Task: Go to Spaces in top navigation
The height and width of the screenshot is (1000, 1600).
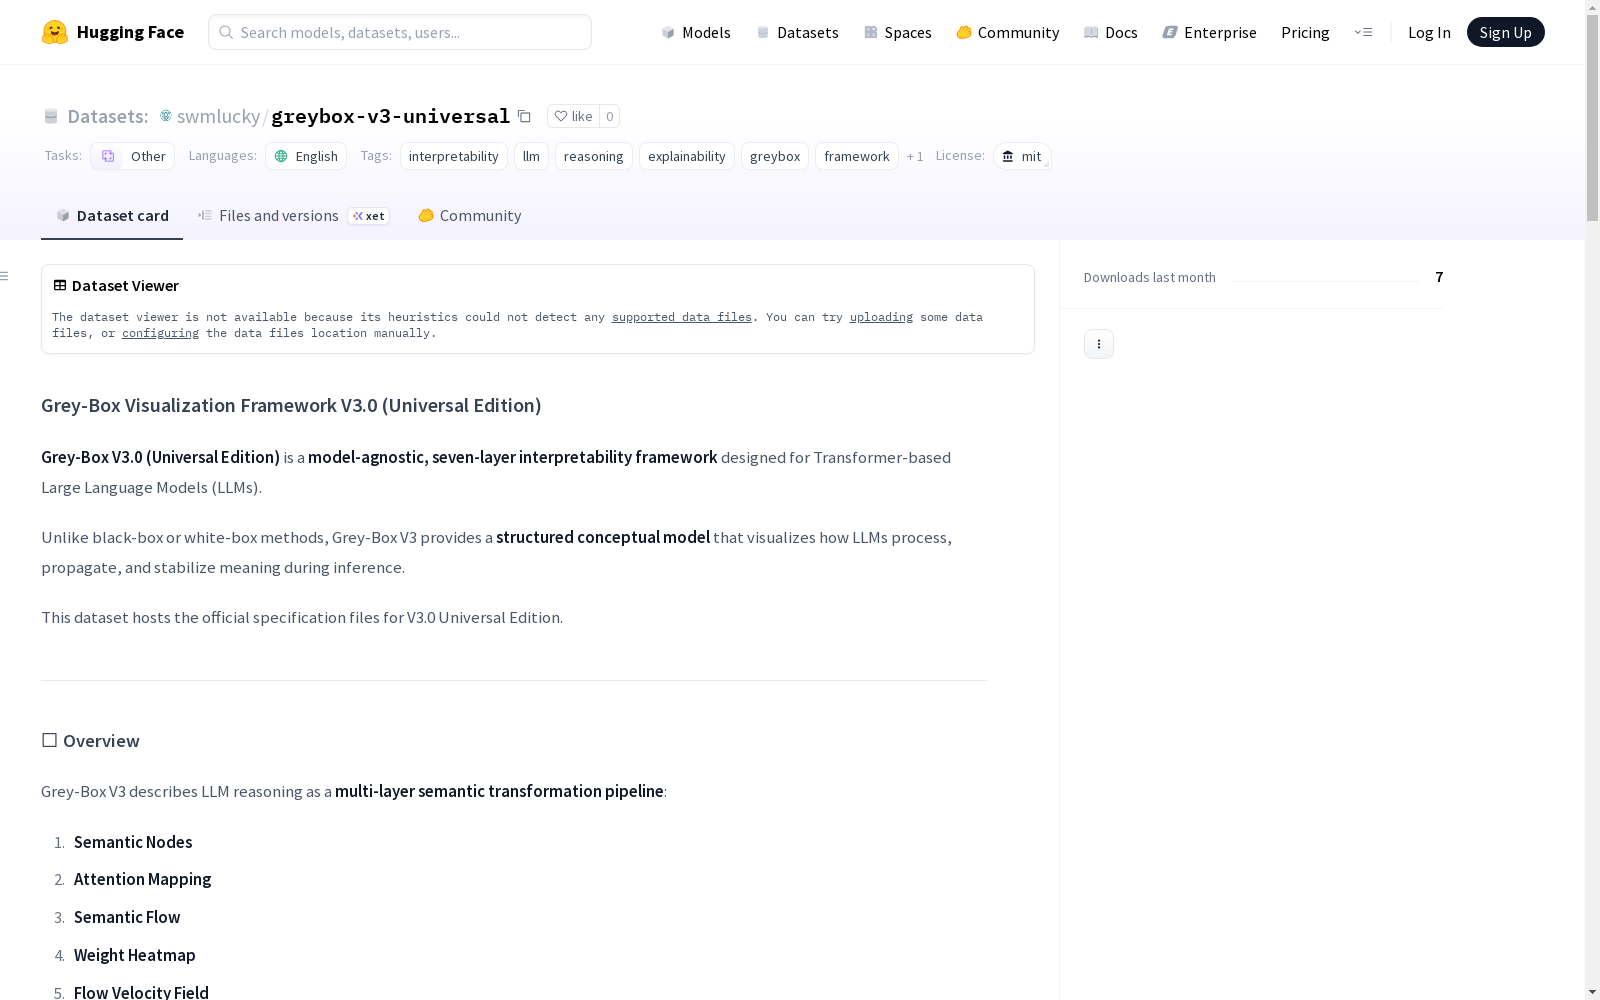Action: [x=898, y=32]
